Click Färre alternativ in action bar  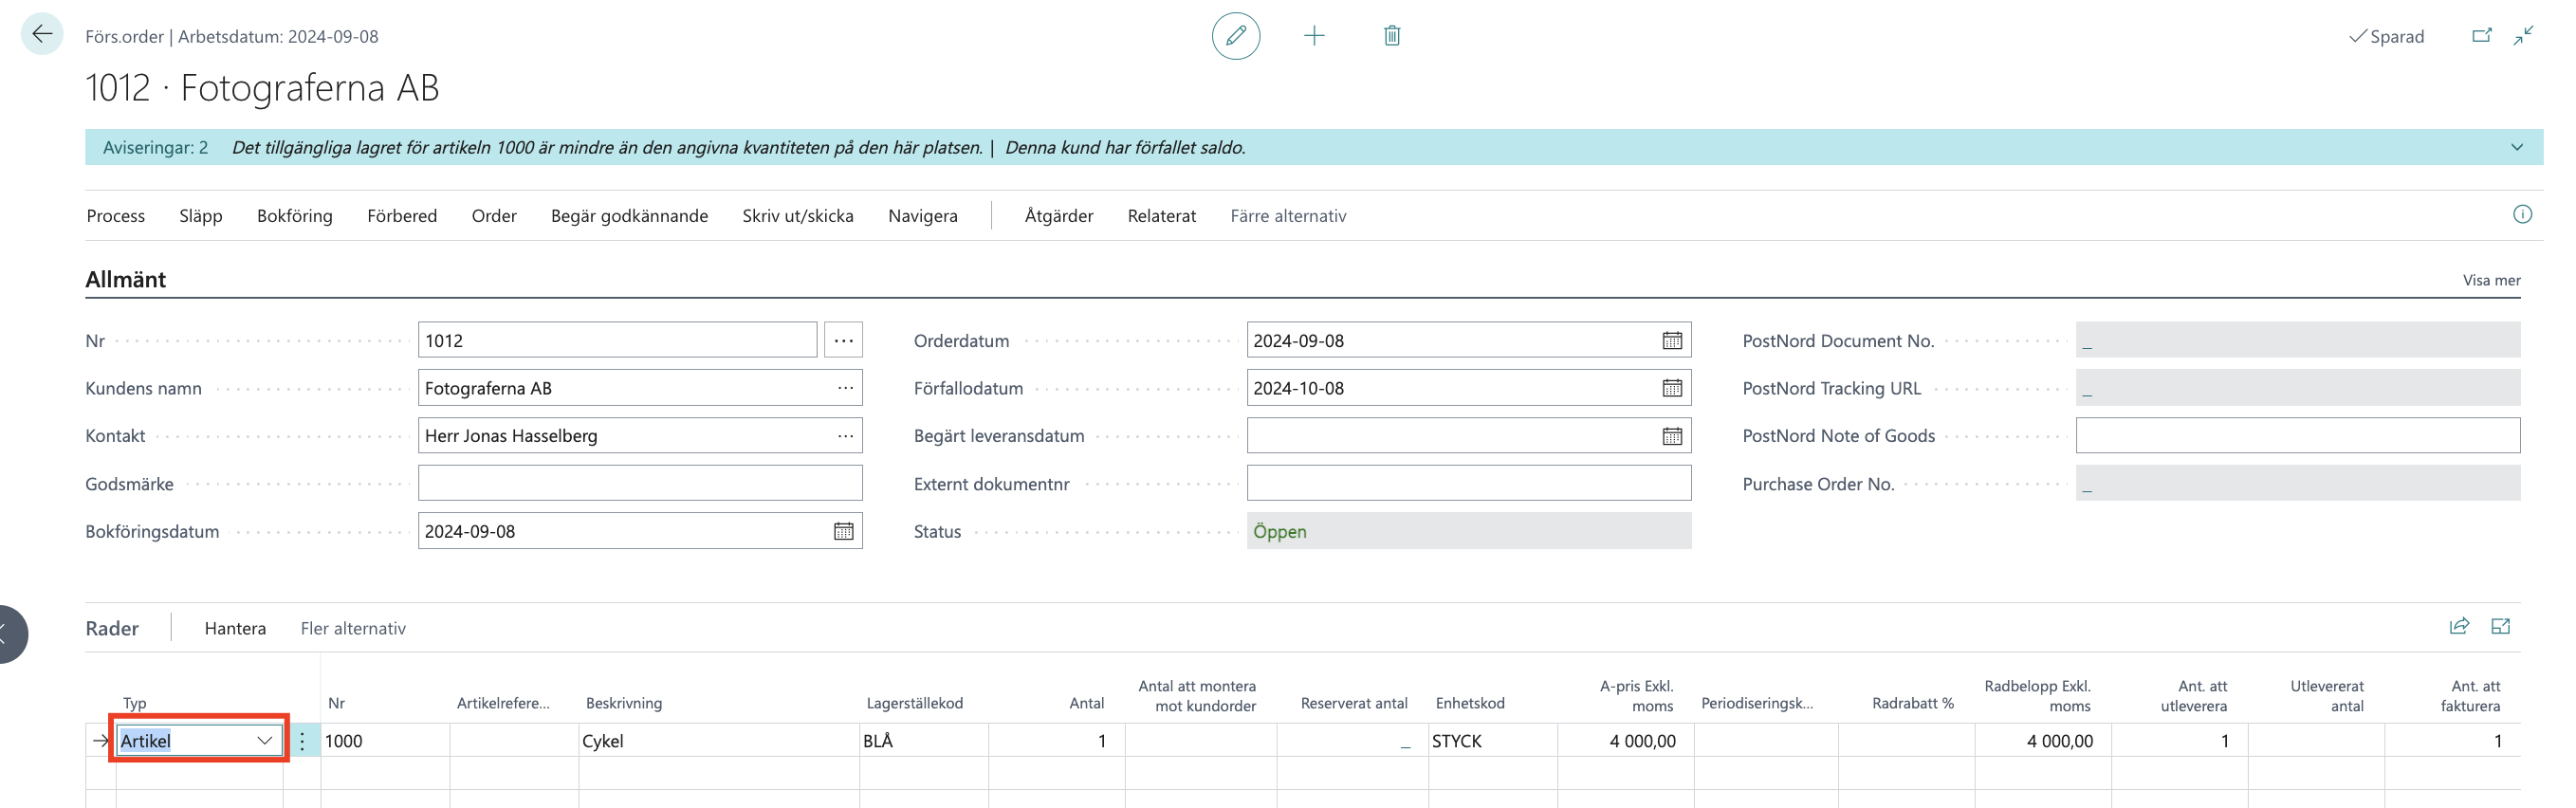[1287, 216]
